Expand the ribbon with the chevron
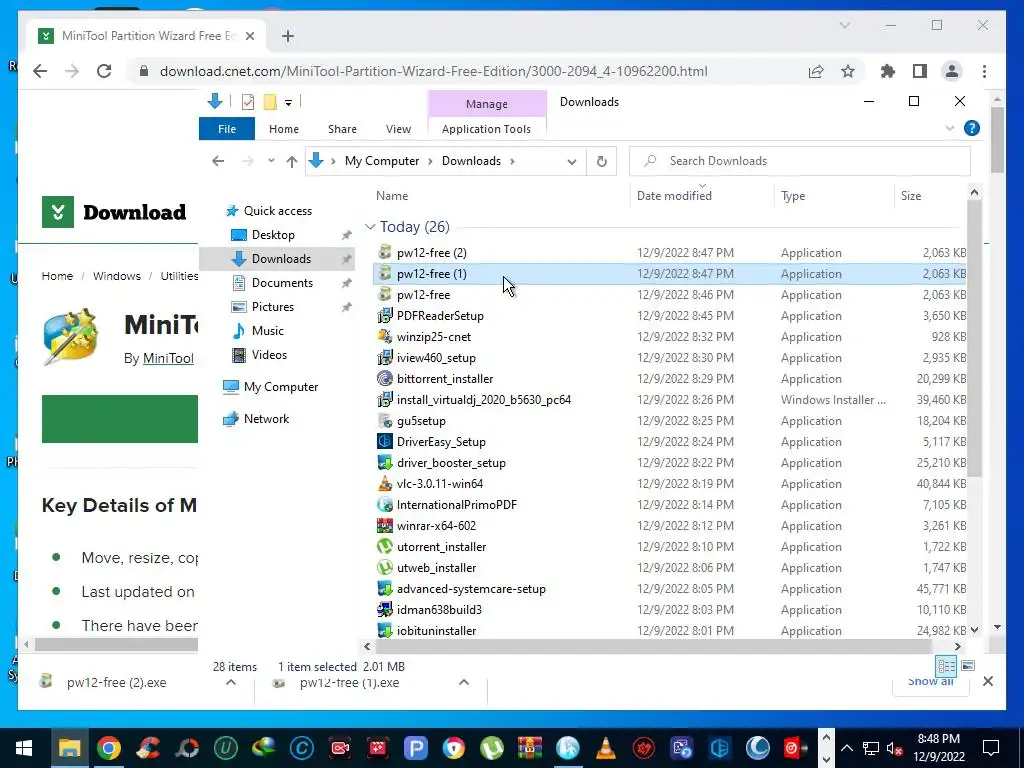The image size is (1024, 768). [950, 129]
